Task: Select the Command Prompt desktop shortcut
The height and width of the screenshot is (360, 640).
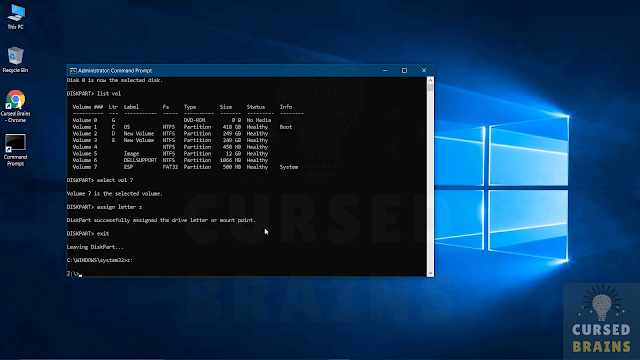Action: (x=16, y=150)
